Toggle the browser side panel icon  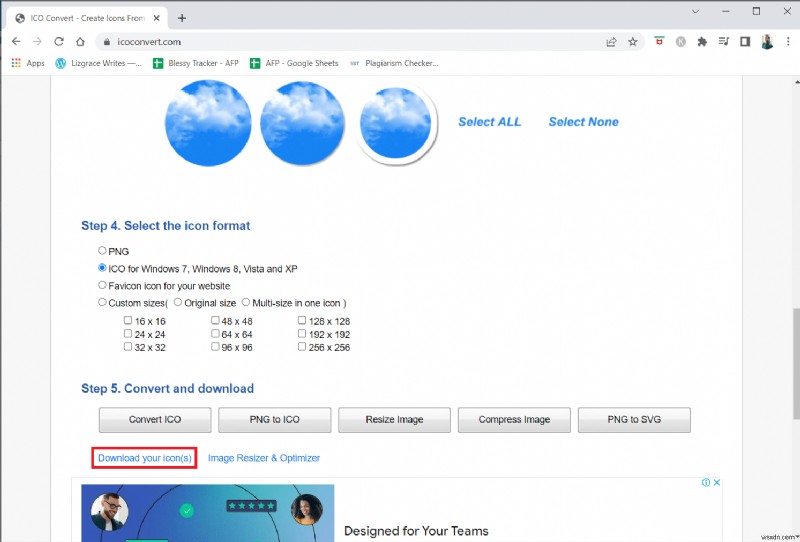point(745,42)
